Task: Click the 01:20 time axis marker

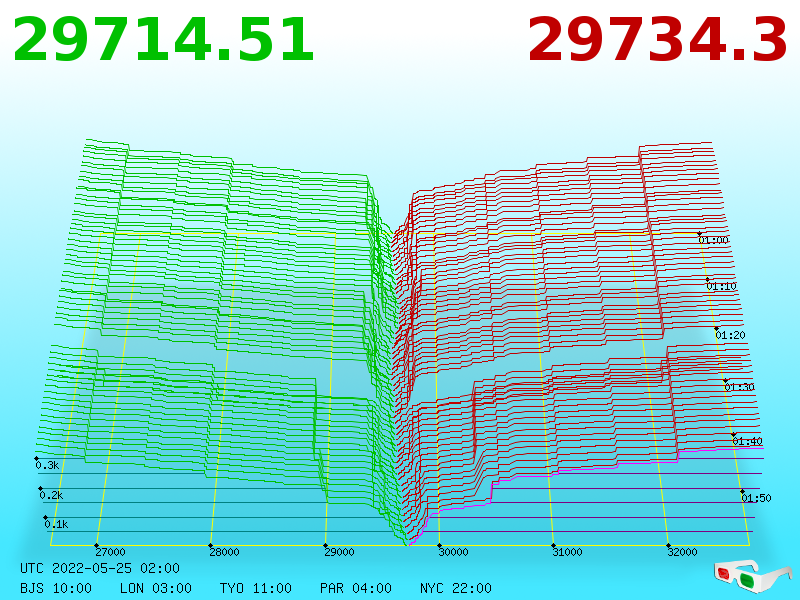Action: 730,335
